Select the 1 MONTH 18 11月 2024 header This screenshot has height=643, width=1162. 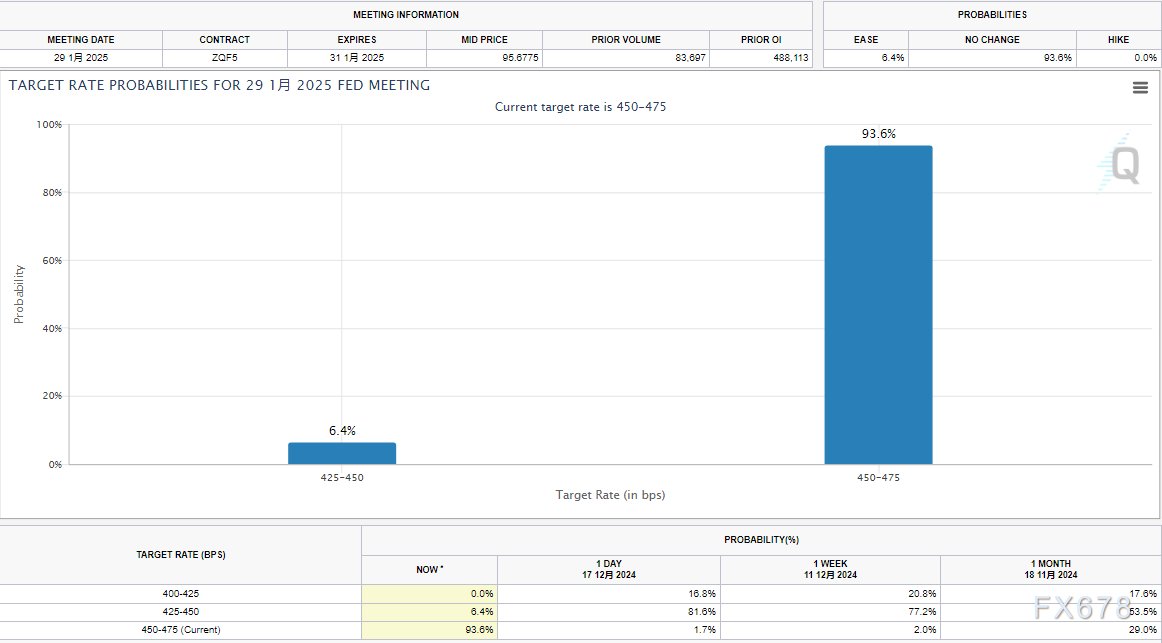click(x=1050, y=569)
